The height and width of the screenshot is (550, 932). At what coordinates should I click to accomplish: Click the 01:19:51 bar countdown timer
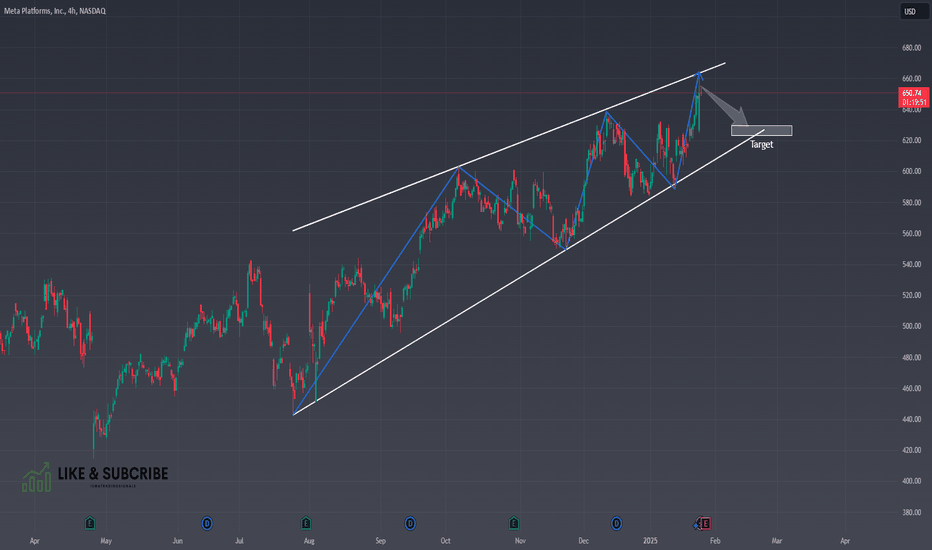click(x=913, y=102)
